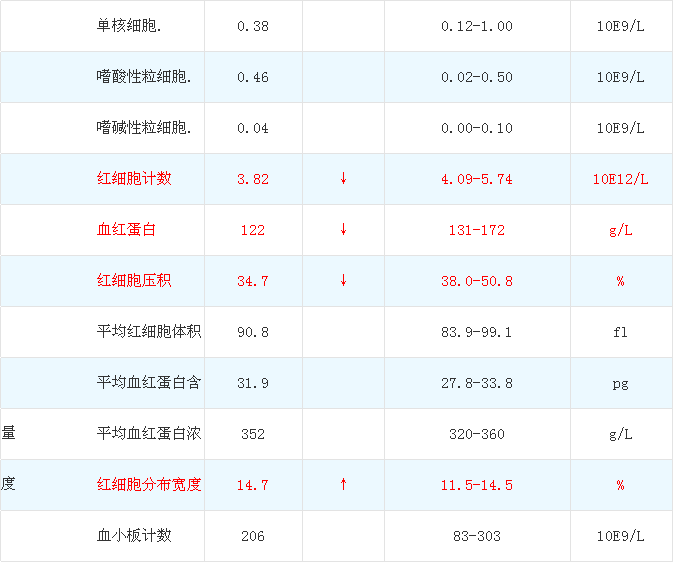Click the down arrow in 血红蛋白 row
673x562 pixels.
click(x=343, y=230)
